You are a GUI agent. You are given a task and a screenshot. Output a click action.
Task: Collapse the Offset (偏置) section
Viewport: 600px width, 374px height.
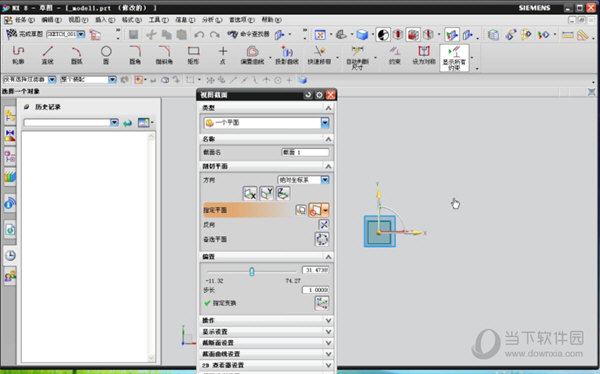pyautogui.click(x=328, y=256)
